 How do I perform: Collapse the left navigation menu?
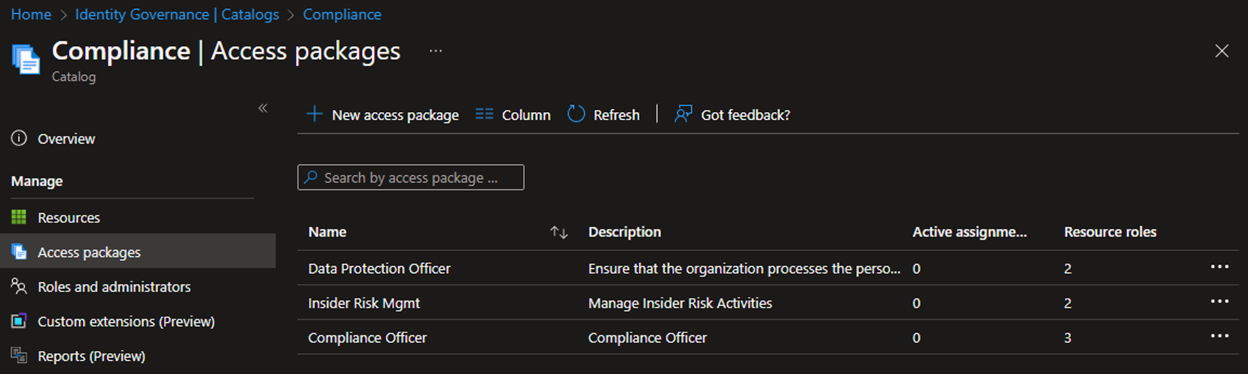(x=263, y=108)
